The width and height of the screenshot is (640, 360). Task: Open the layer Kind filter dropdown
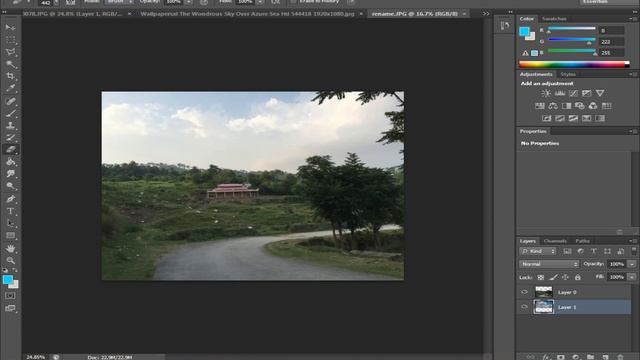[x=538, y=251]
